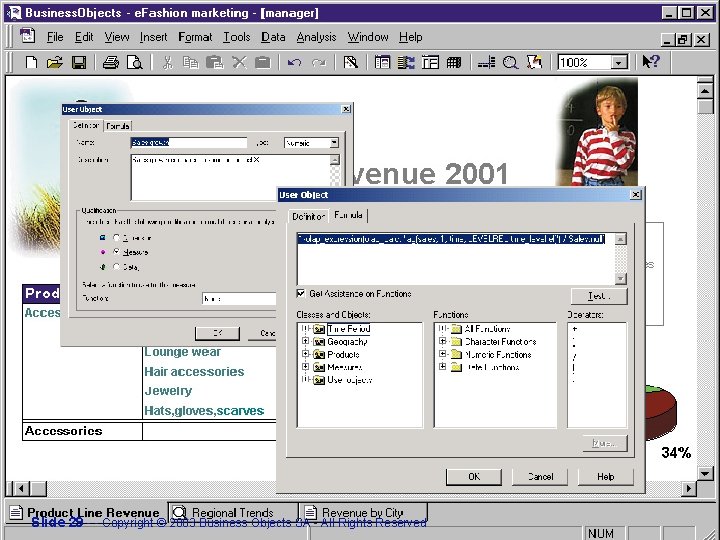The image size is (720, 540).
Task: Click the Slice and Dice toolbar icon
Action: tap(406, 62)
